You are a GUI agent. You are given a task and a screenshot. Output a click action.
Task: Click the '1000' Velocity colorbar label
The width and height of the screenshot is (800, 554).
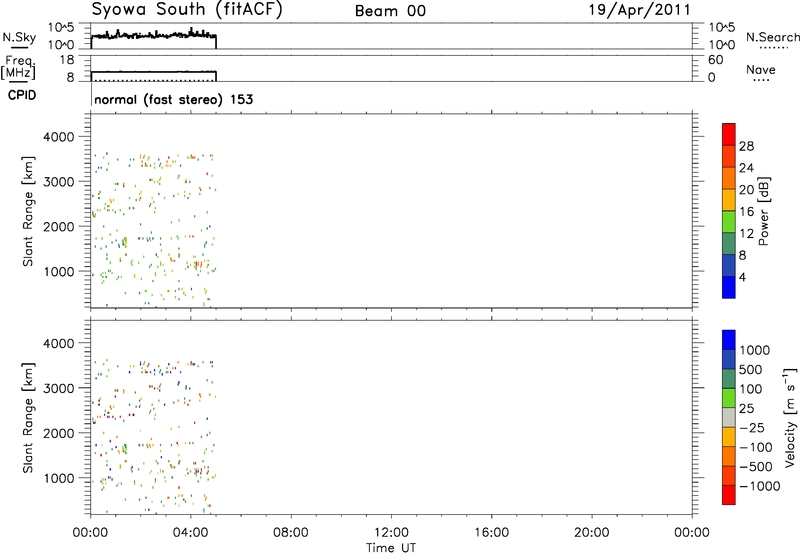(x=755, y=350)
